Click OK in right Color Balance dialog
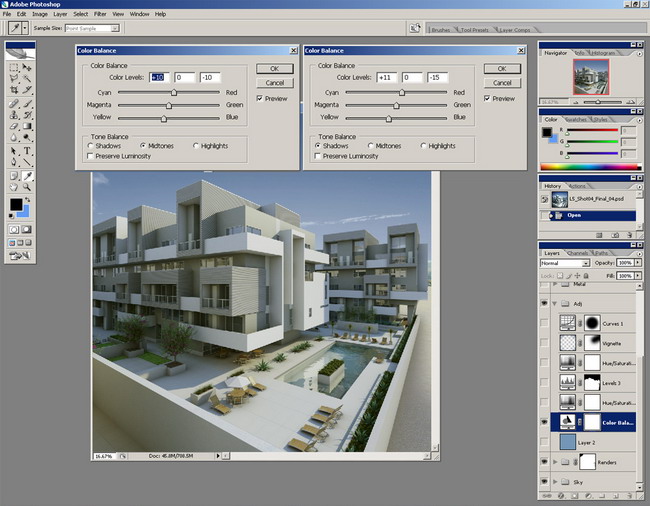Image resolution: width=650 pixels, height=506 pixels. click(502, 69)
